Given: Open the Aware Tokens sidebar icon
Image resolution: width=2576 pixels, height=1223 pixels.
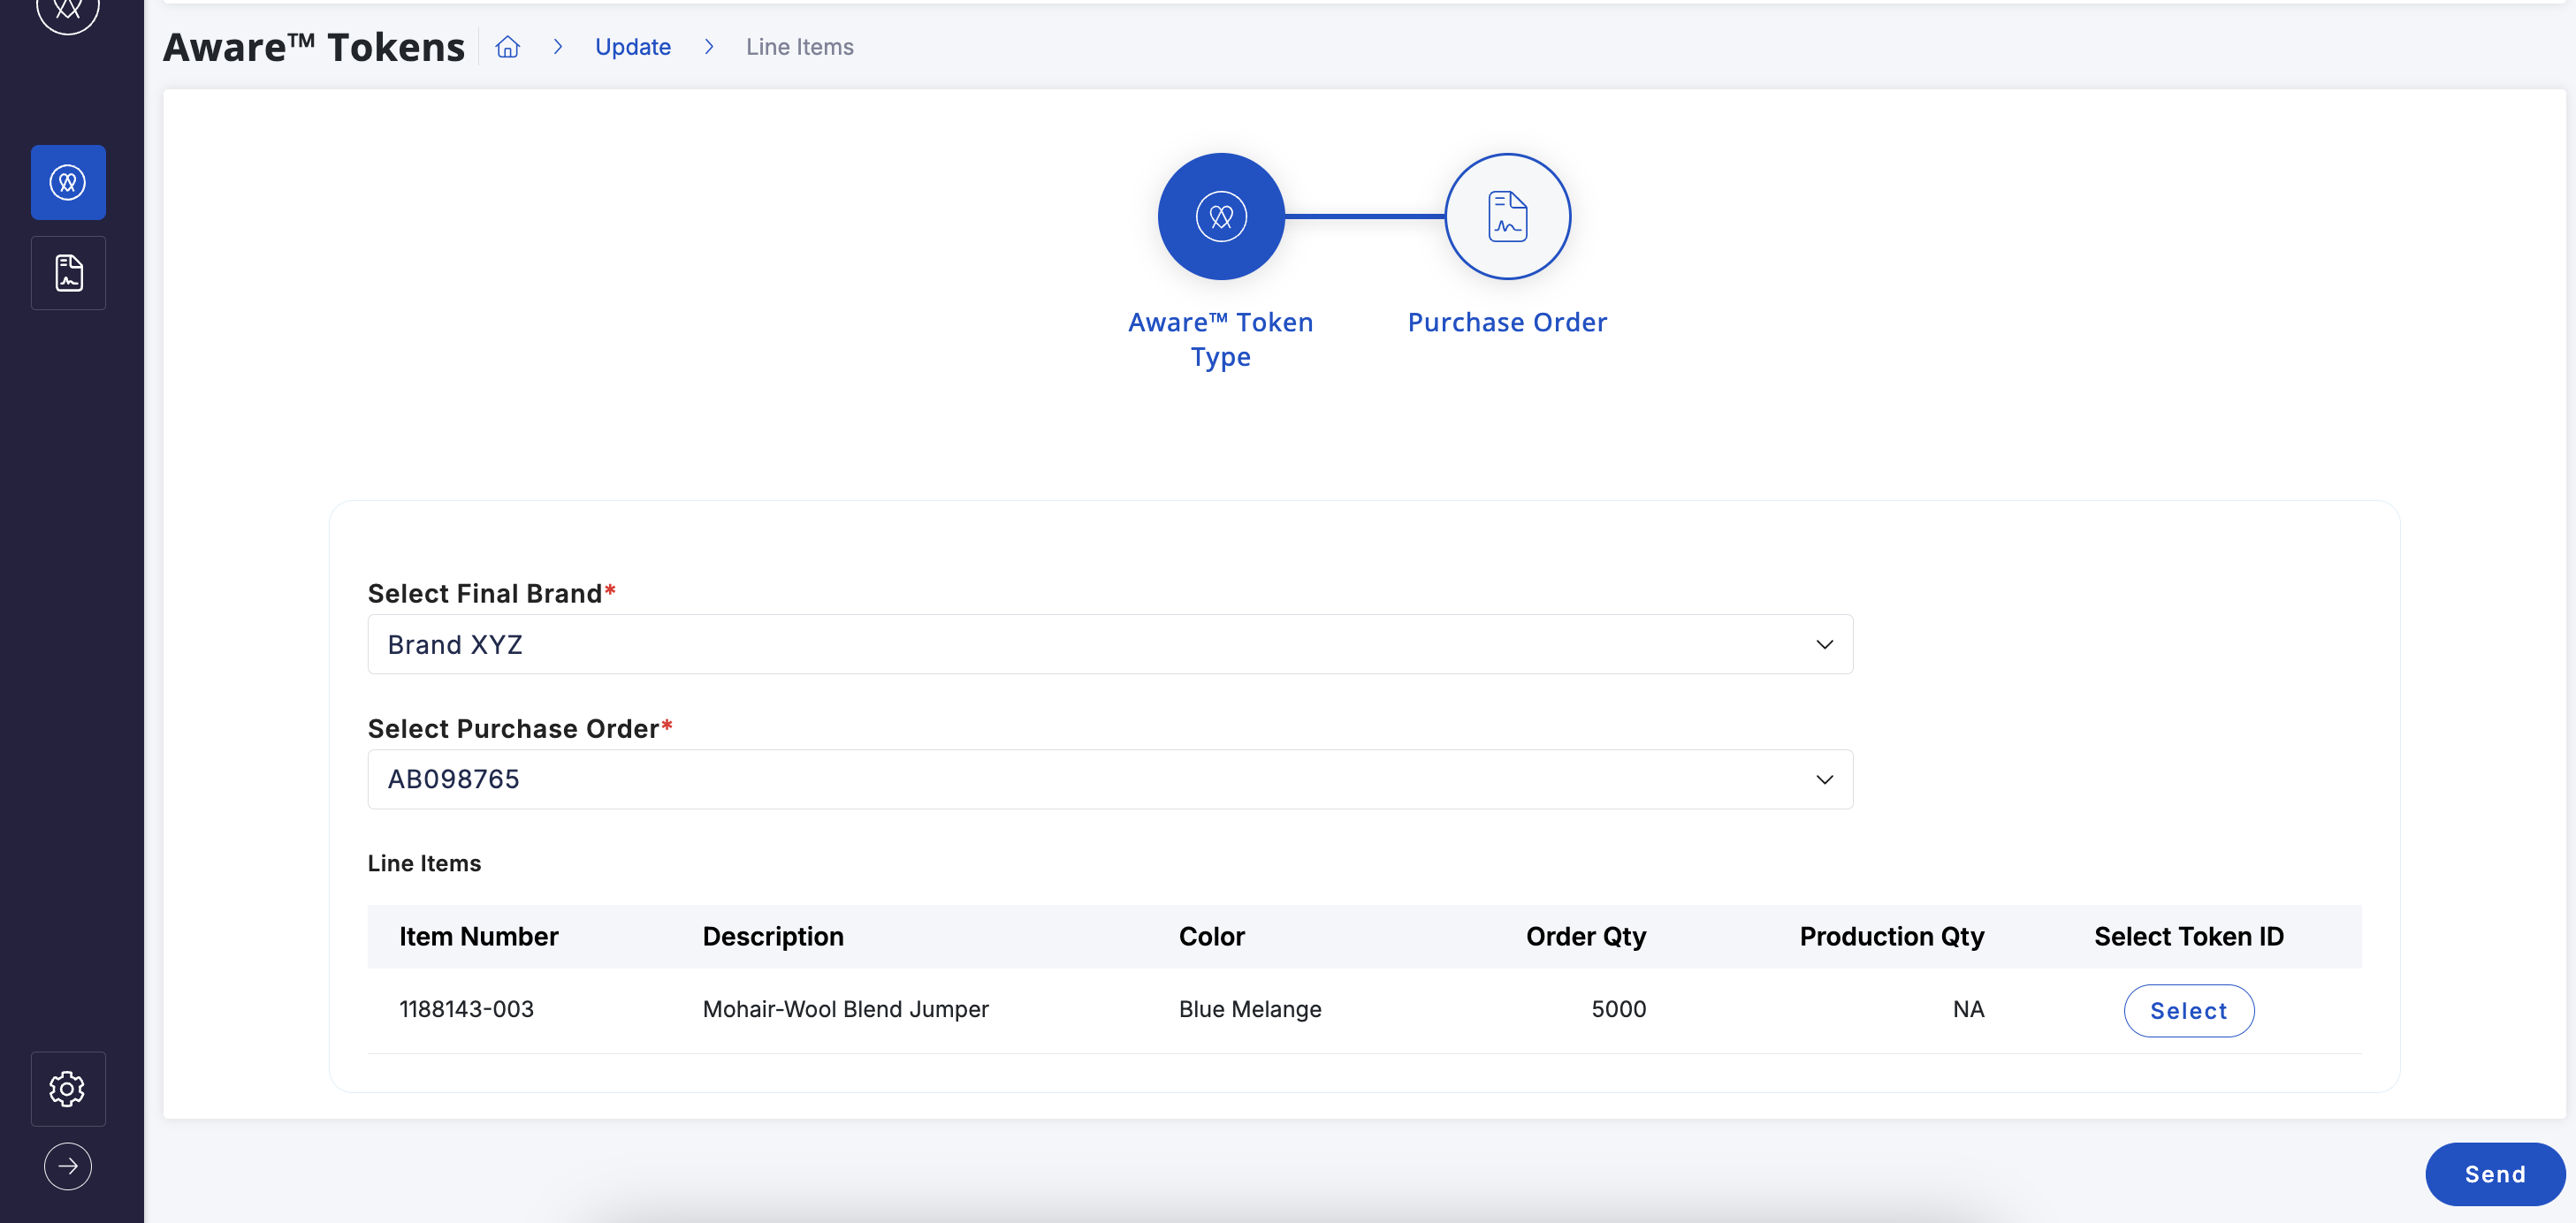Looking at the screenshot, I should (x=68, y=182).
